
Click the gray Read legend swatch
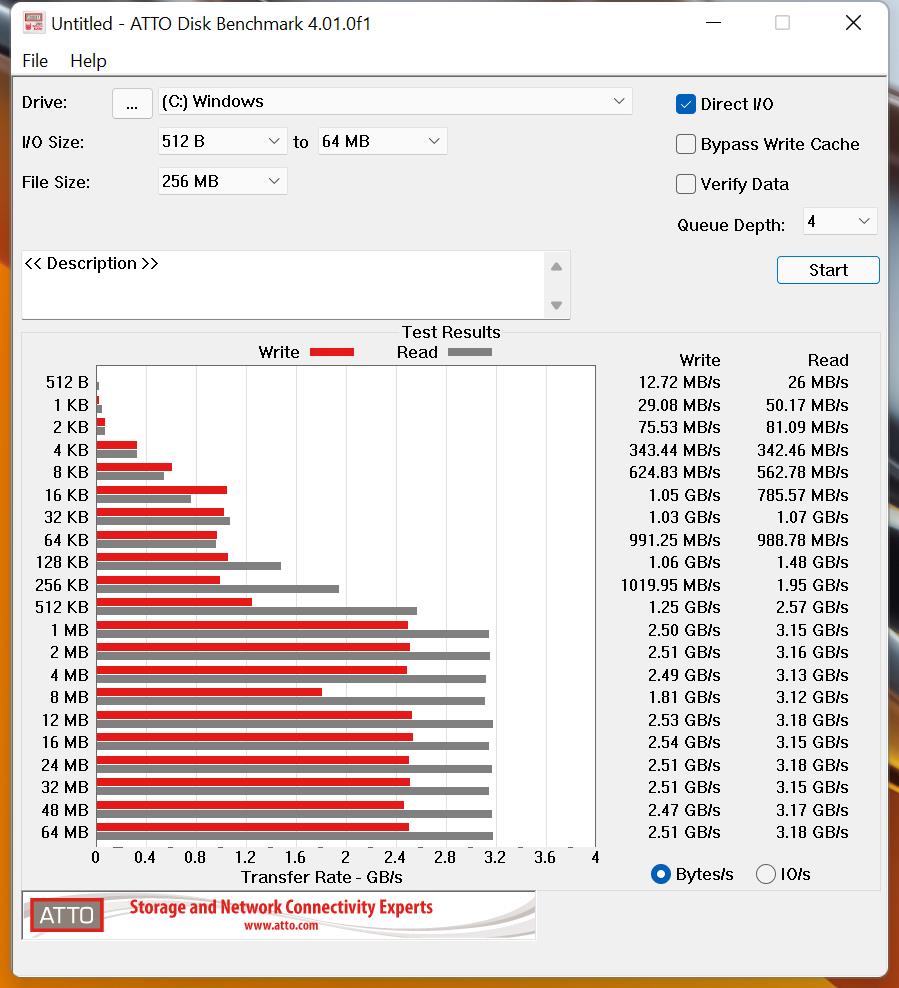click(470, 352)
